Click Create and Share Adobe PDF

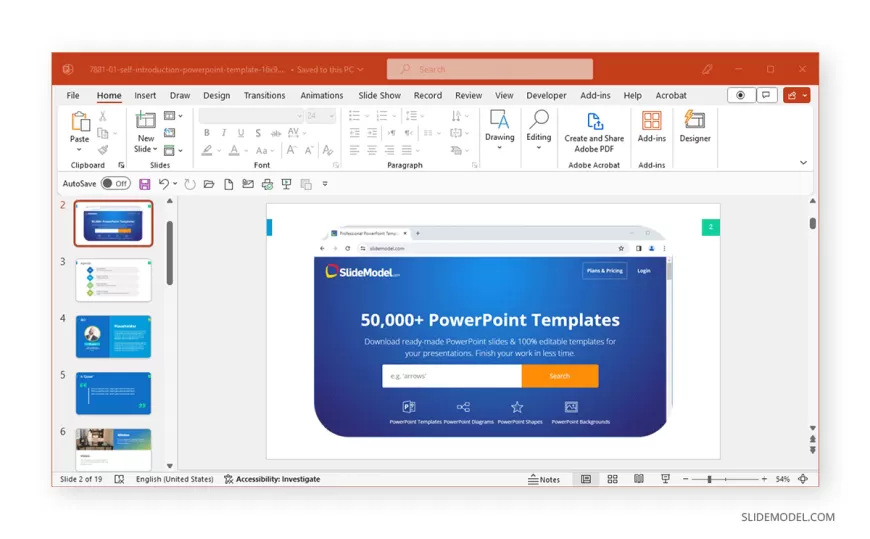coord(594,133)
